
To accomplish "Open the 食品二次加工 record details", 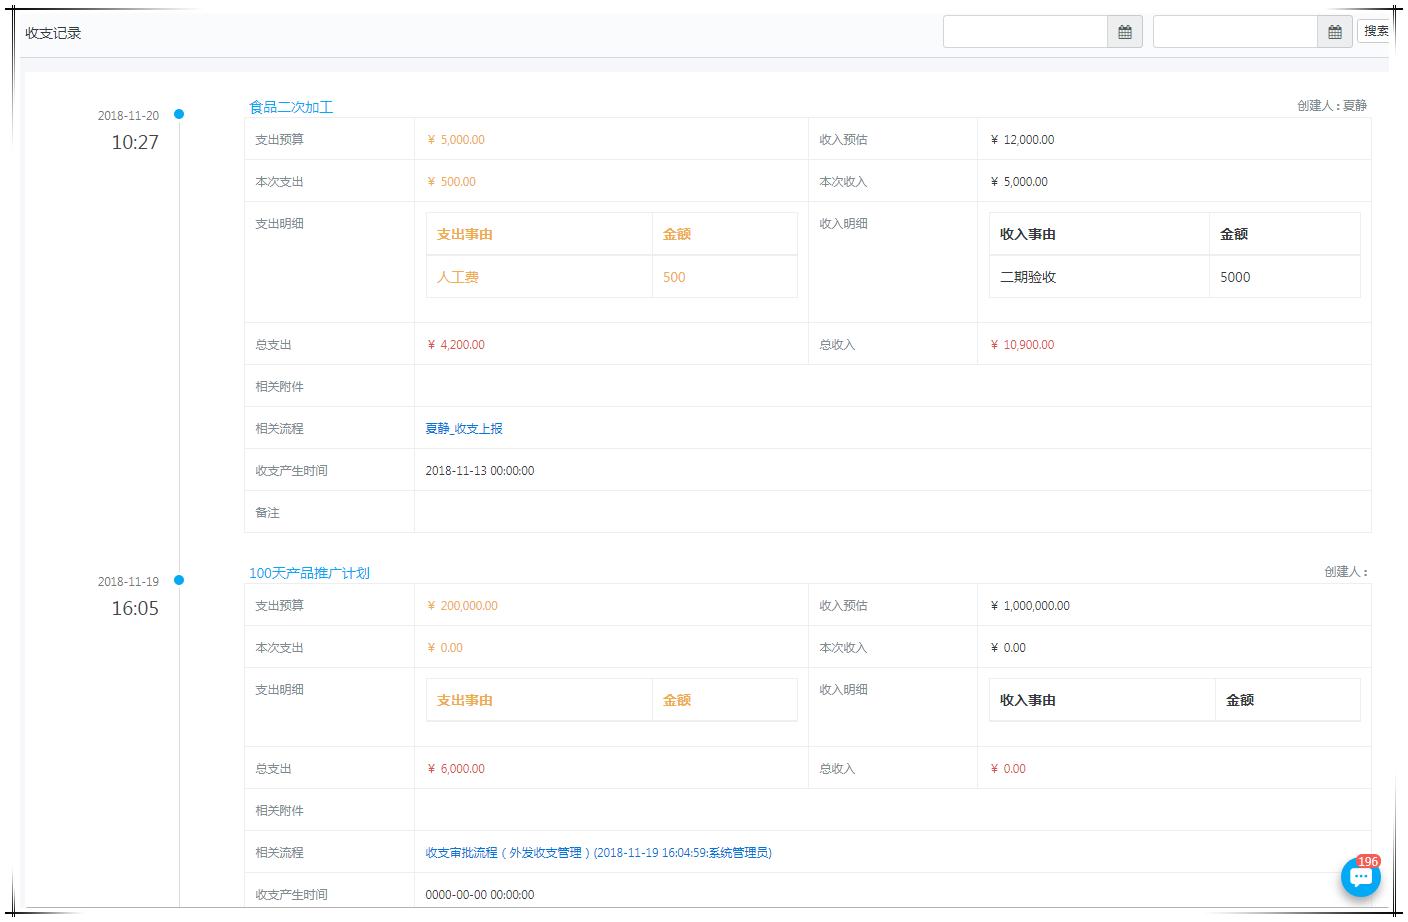I will click(290, 106).
